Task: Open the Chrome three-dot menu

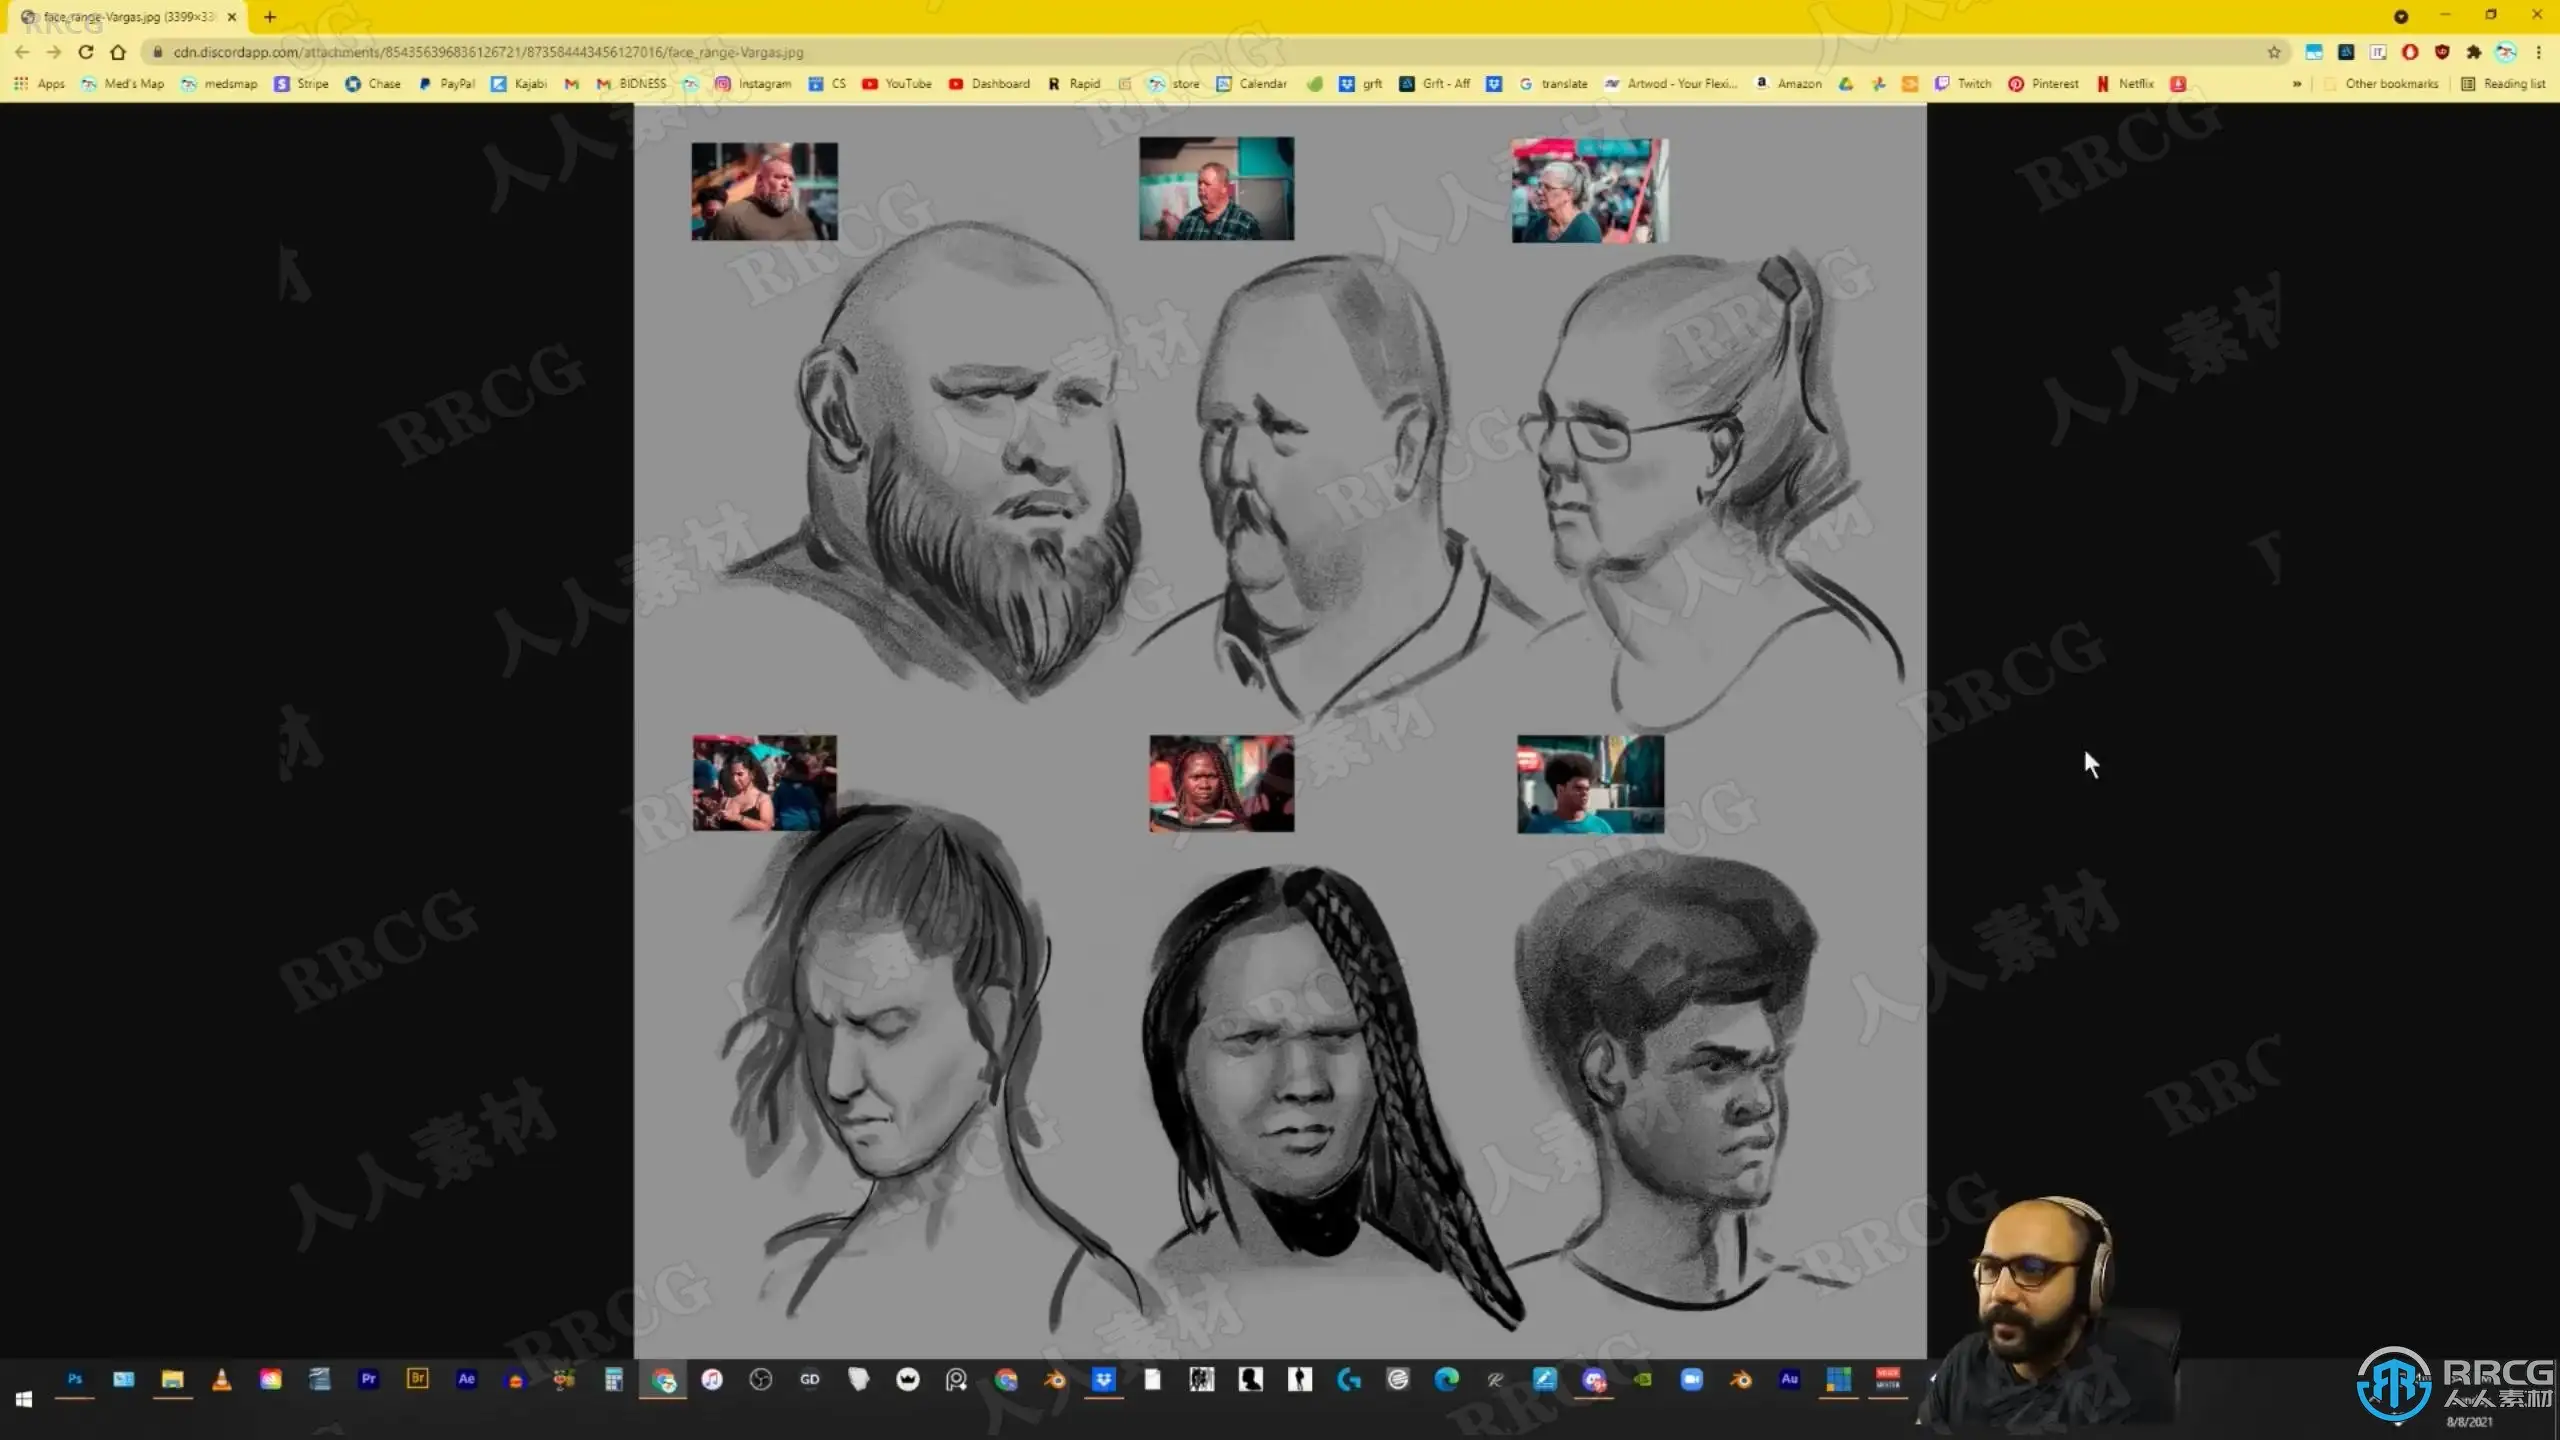Action: tap(2538, 52)
